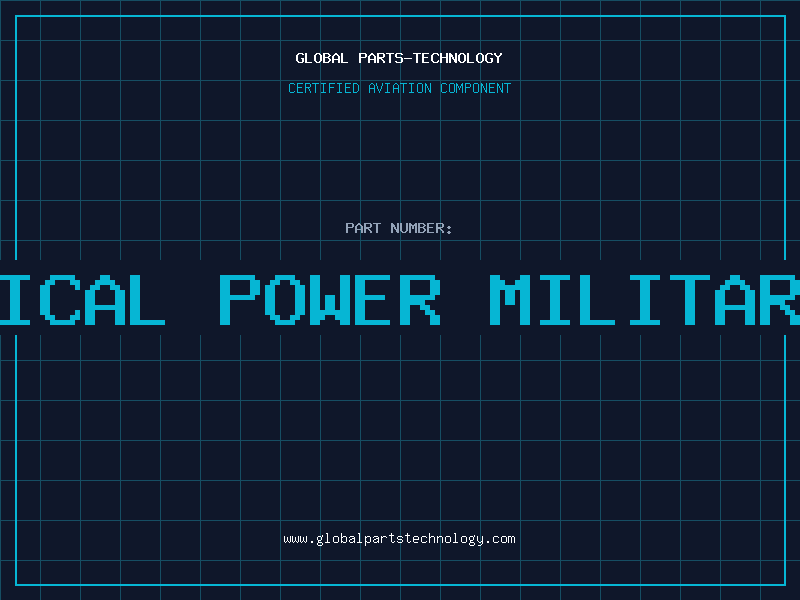Click the bottom cyan border line
The width and height of the screenshot is (800, 600).
(x=400, y=585)
